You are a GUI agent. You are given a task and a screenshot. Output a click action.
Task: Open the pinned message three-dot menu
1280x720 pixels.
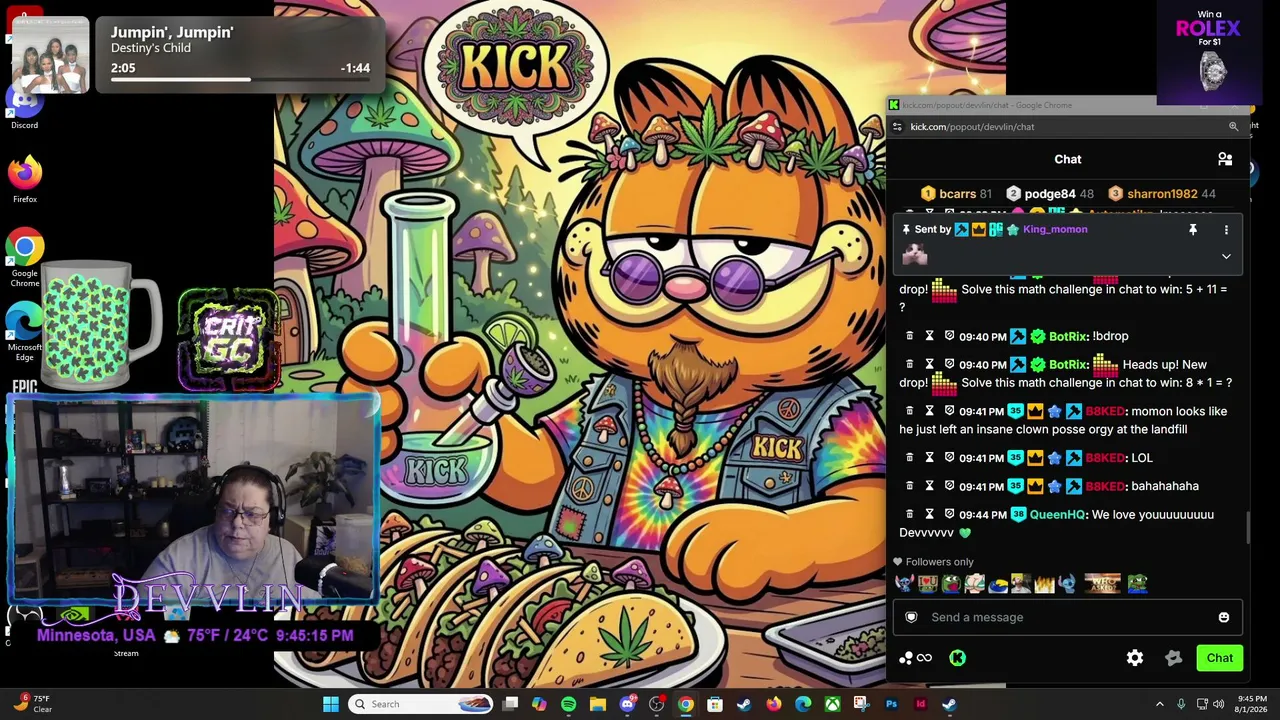point(1226,230)
